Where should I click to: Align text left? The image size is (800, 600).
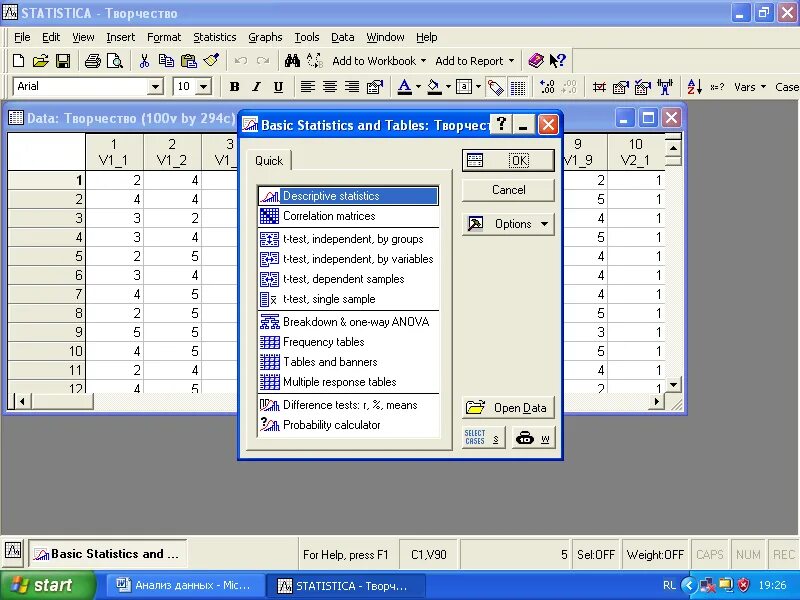(307, 87)
